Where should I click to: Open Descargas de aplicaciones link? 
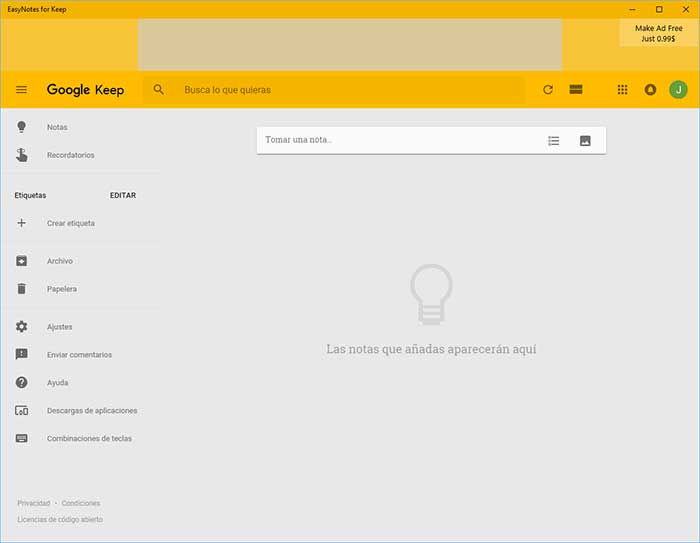click(92, 410)
